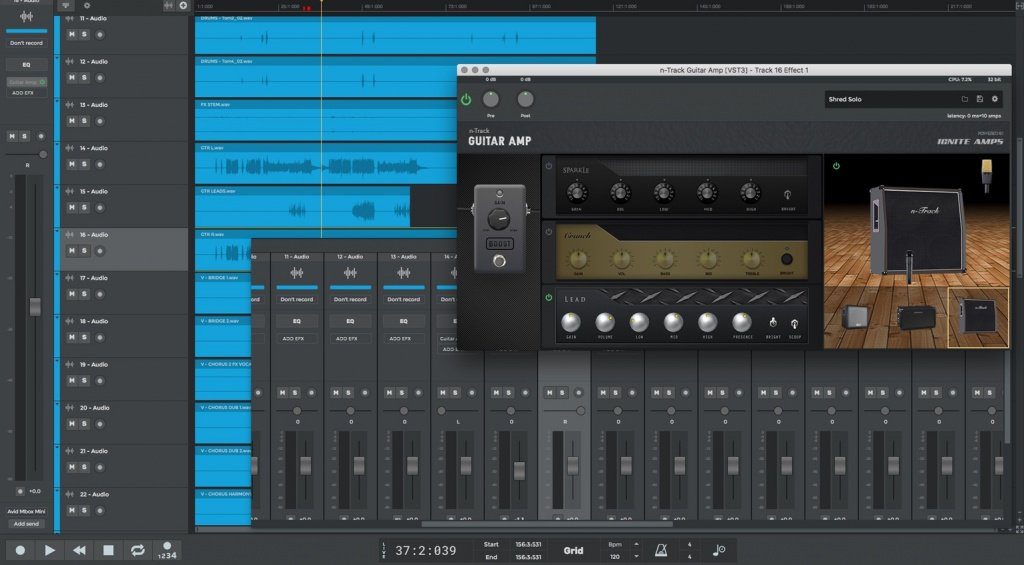Start playback with the Play button
This screenshot has width=1024, height=565.
click(49, 550)
